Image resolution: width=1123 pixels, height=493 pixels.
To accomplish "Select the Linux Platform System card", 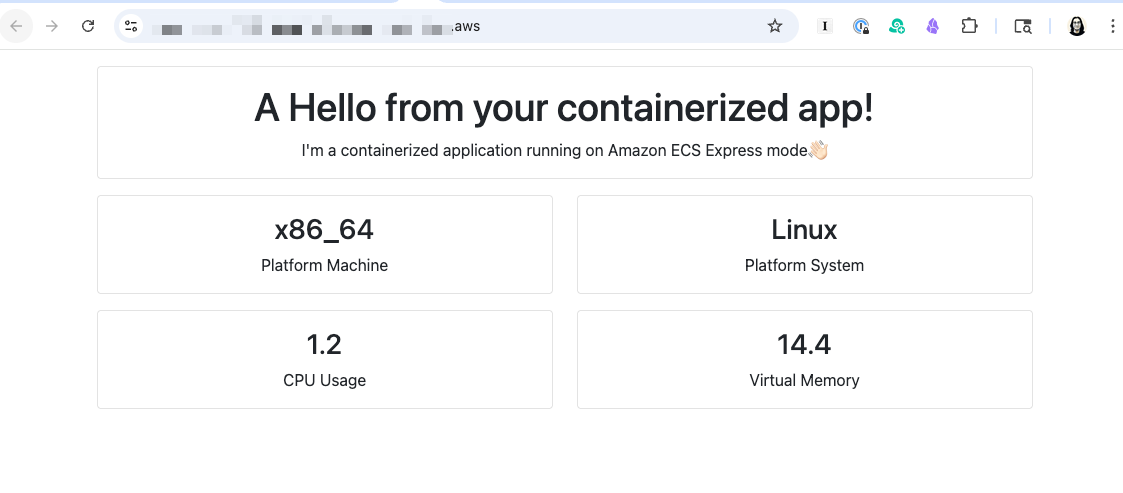I will coord(804,244).
